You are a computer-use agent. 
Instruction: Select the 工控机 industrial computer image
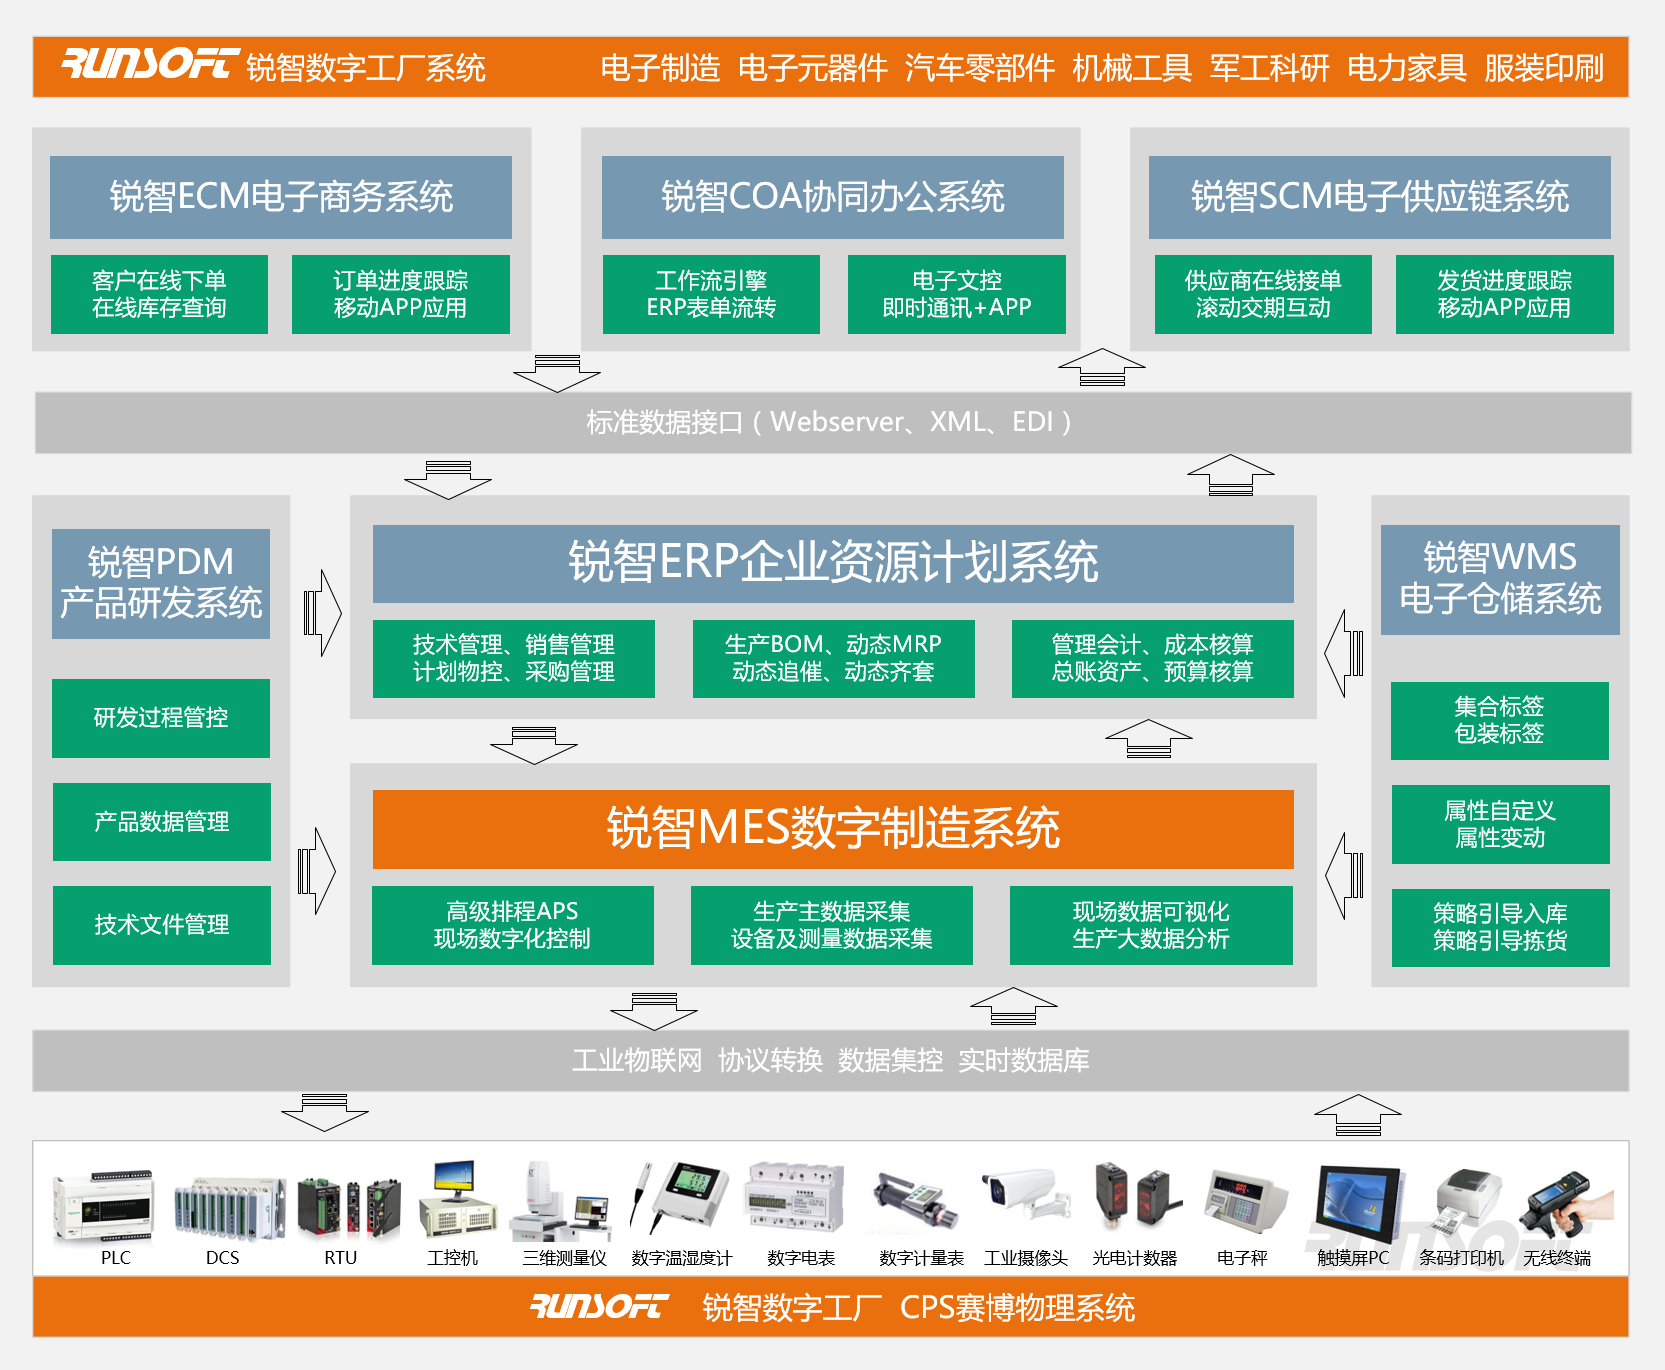coord(457,1199)
